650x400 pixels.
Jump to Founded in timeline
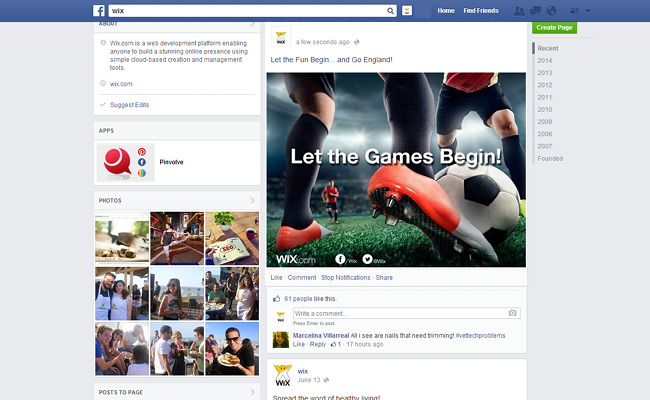550,158
